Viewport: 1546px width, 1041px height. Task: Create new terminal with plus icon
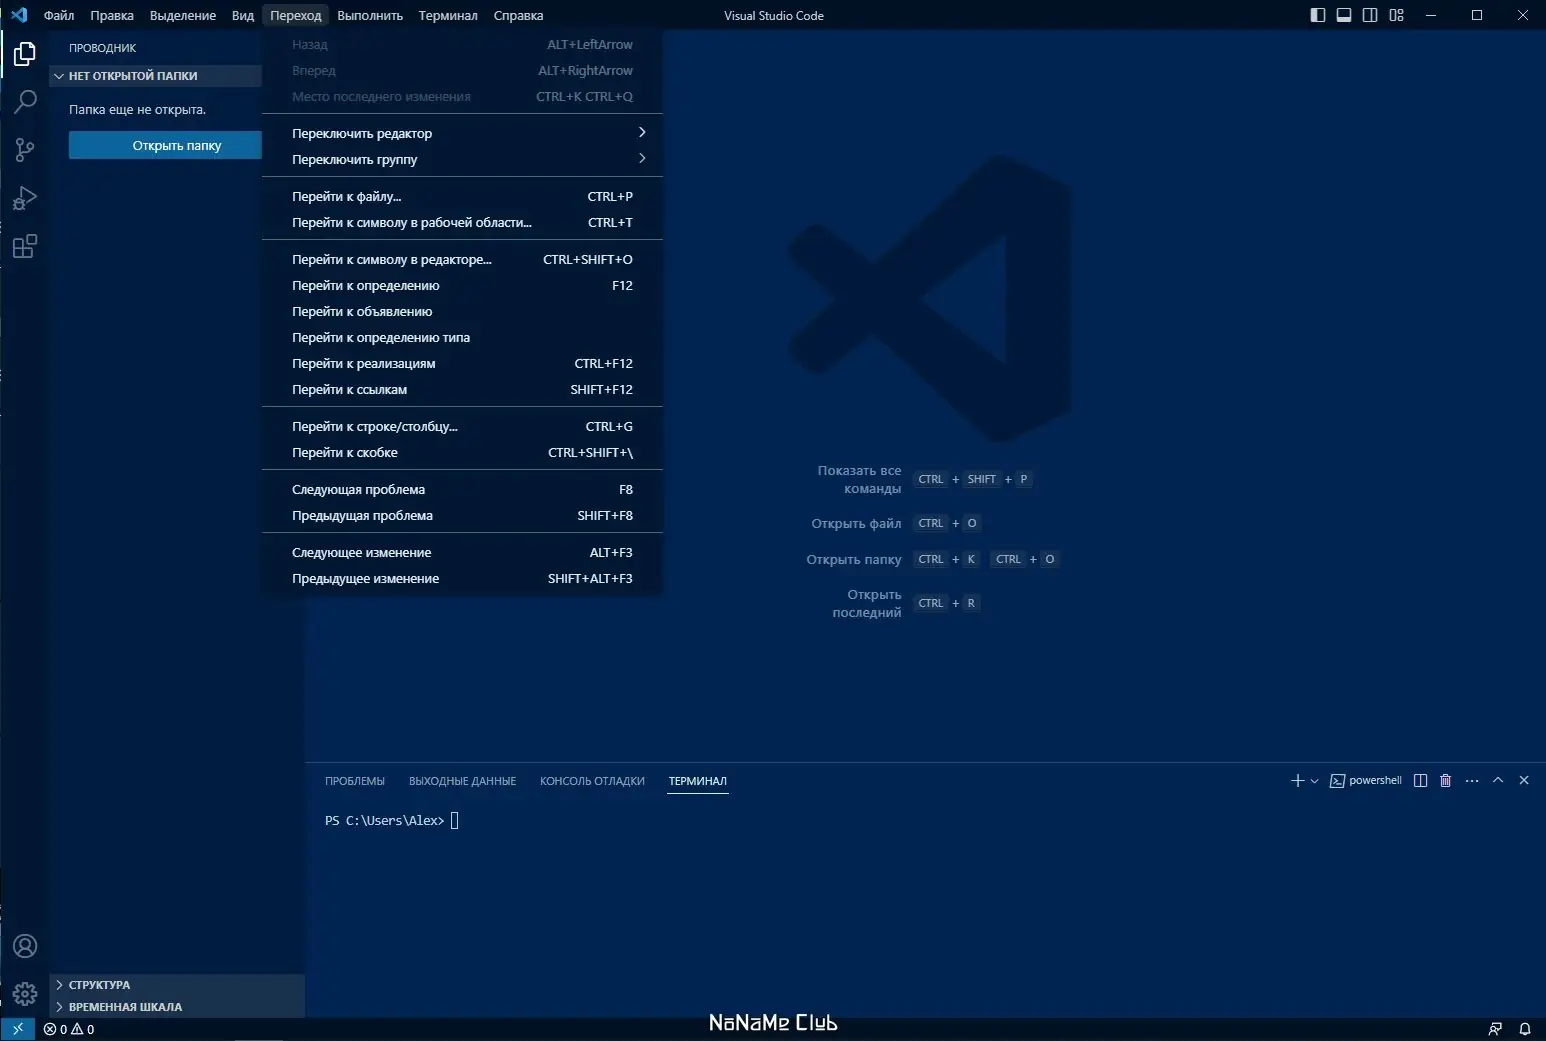pyautogui.click(x=1297, y=781)
